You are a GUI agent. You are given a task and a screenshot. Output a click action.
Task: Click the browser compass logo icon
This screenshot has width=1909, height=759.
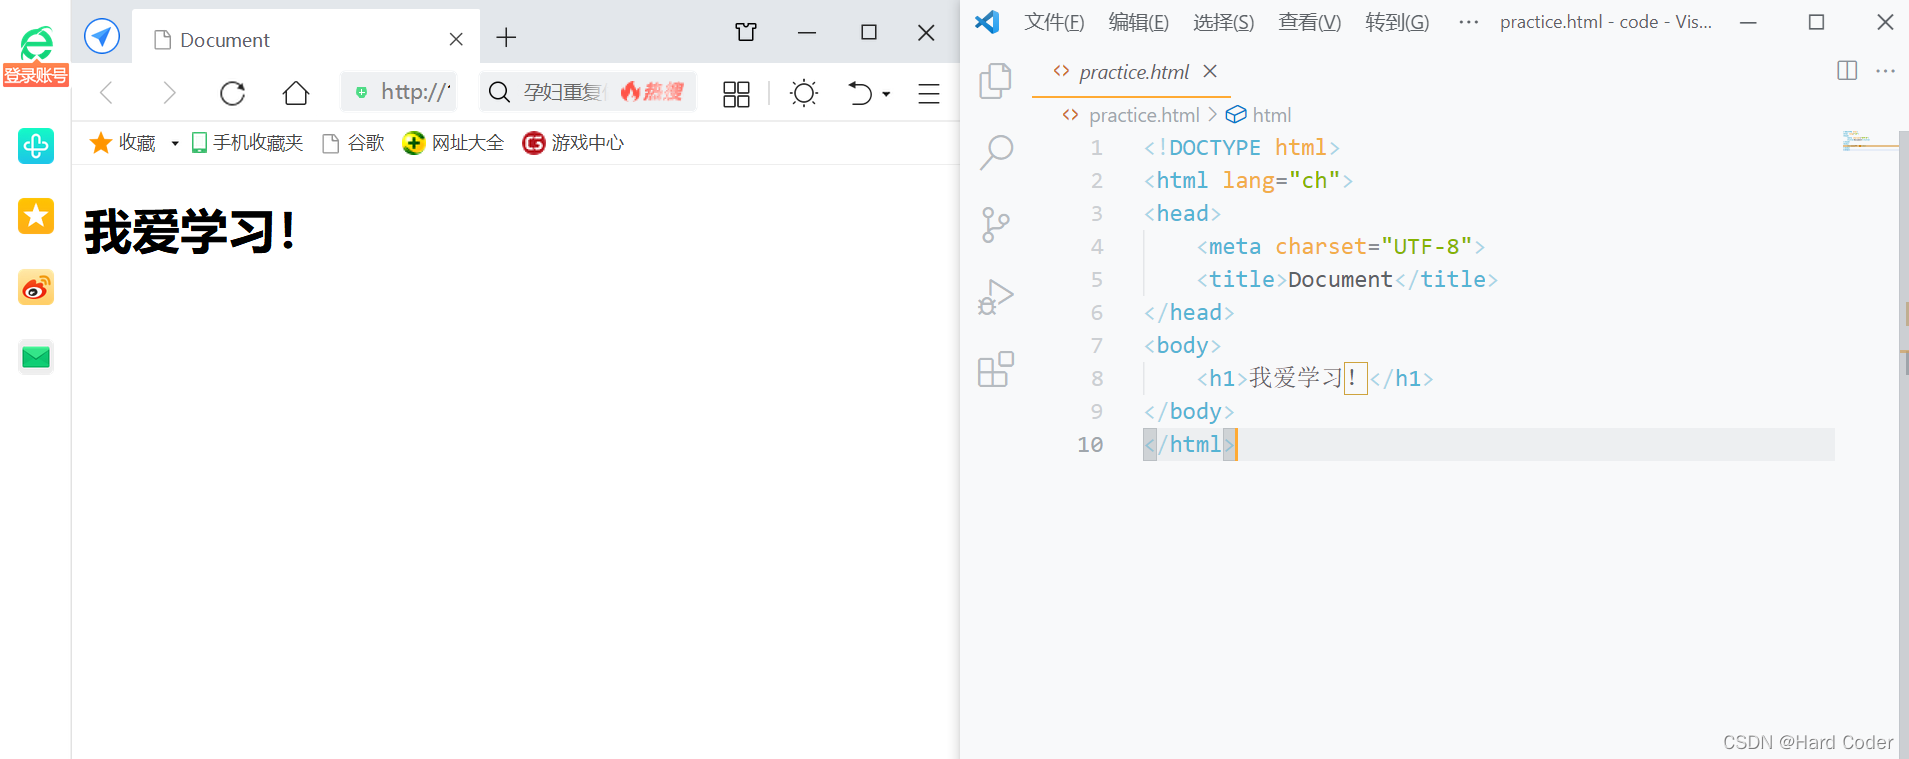click(x=102, y=37)
